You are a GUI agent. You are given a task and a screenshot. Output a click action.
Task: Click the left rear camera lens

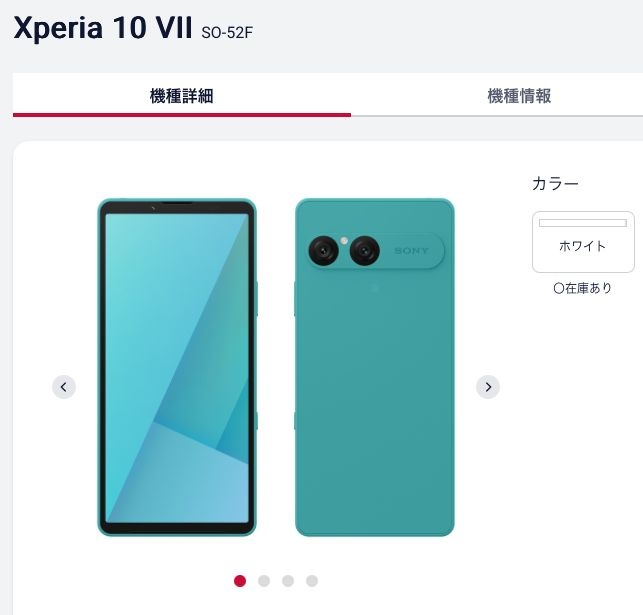pyautogui.click(x=324, y=250)
